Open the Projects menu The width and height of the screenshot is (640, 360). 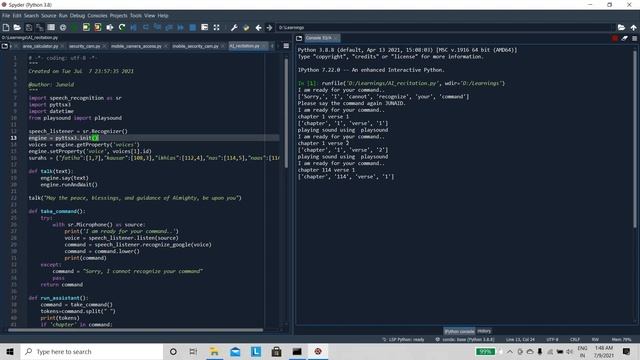118,16
